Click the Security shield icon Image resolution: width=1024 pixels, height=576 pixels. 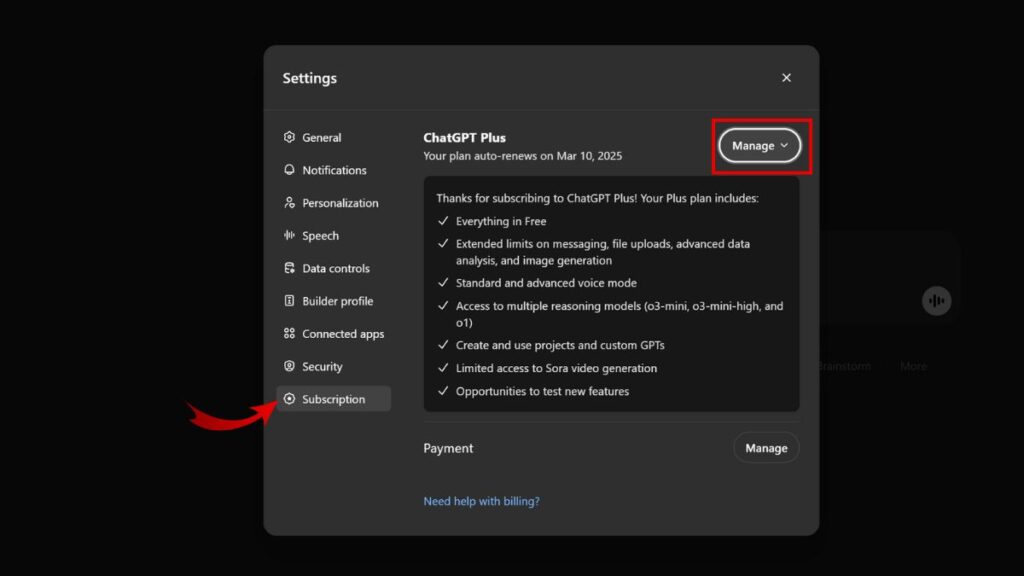[x=289, y=366]
